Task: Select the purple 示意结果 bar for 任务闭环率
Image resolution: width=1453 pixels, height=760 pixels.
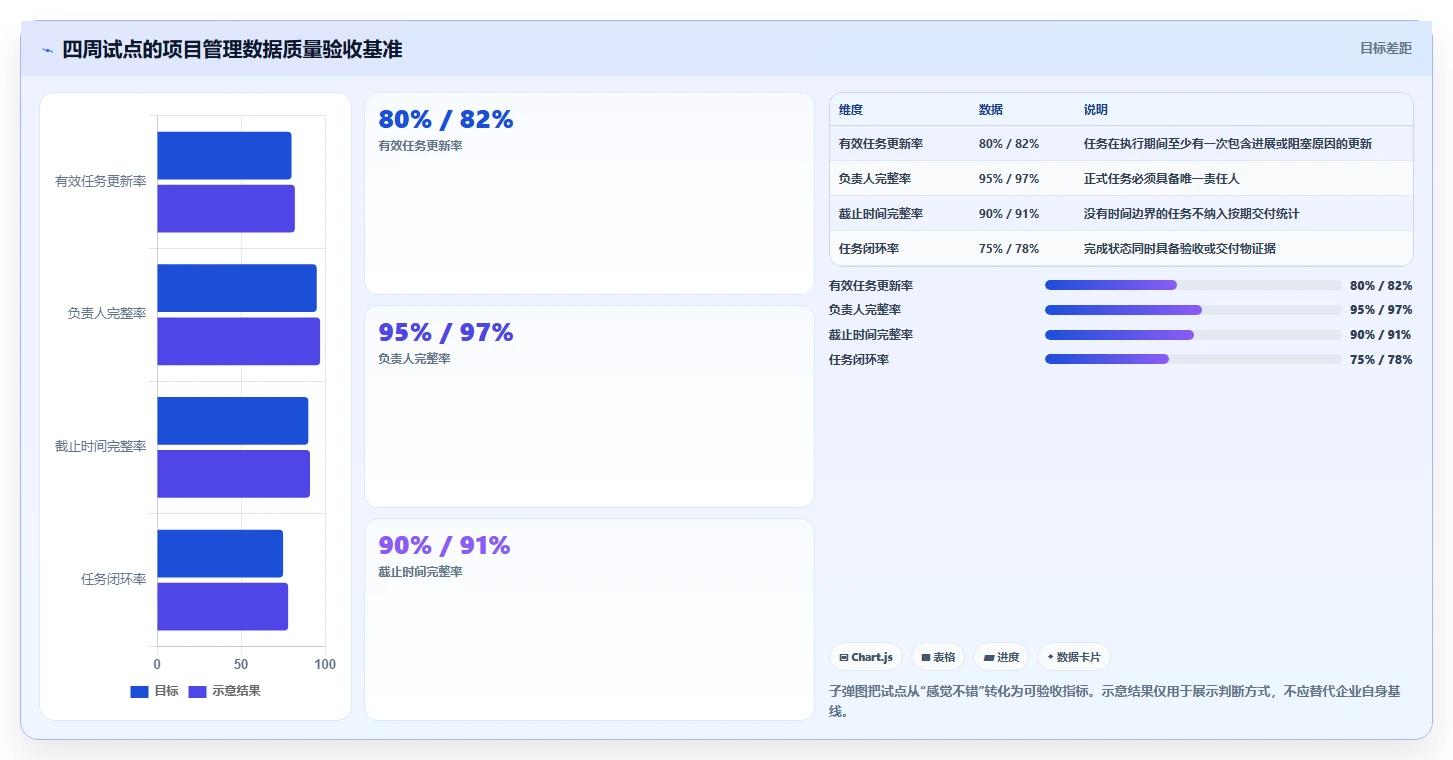Action: [x=223, y=607]
